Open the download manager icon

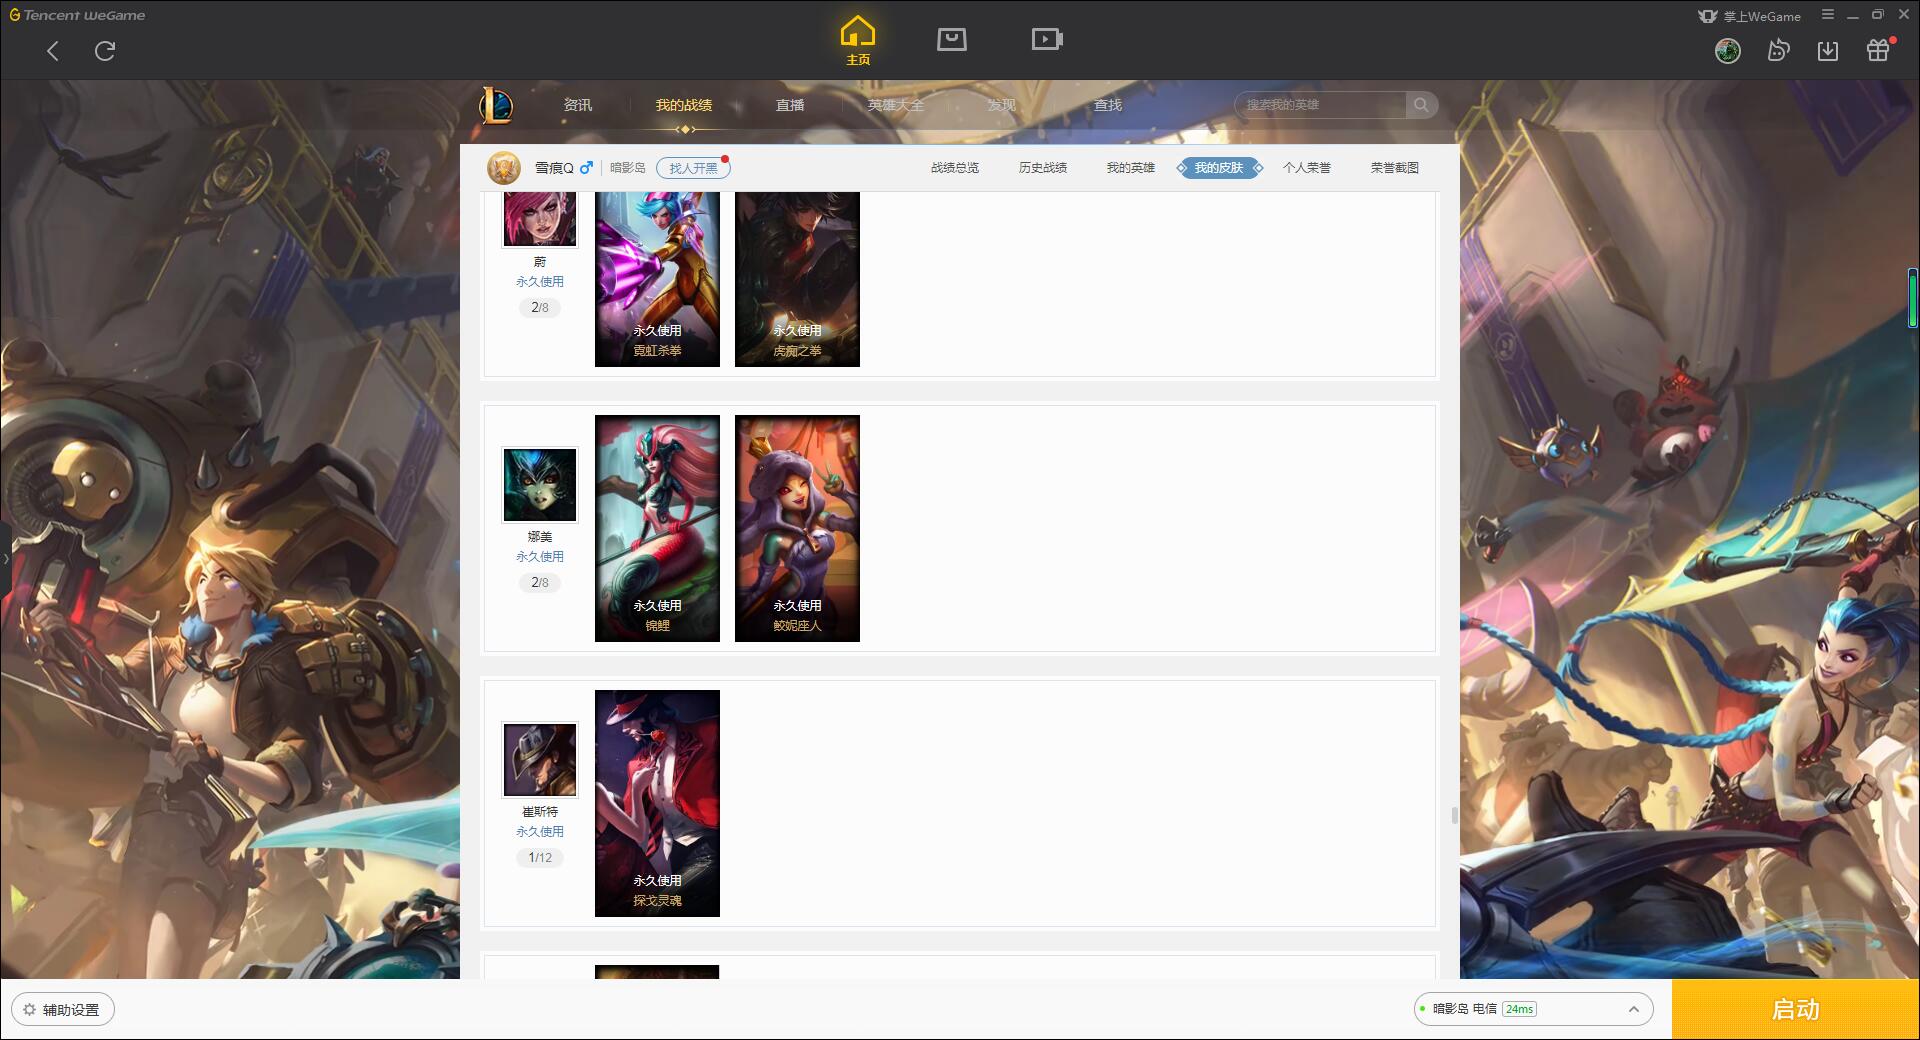[x=1828, y=51]
